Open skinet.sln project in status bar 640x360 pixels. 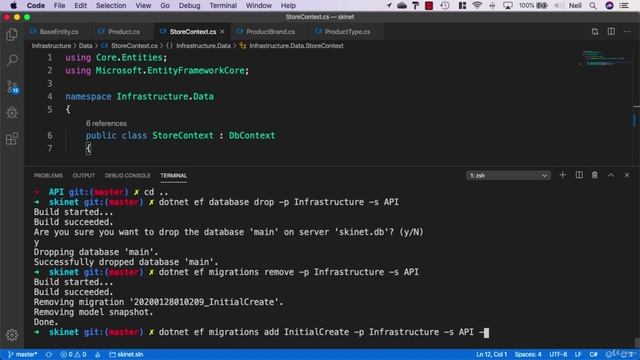click(x=126, y=354)
